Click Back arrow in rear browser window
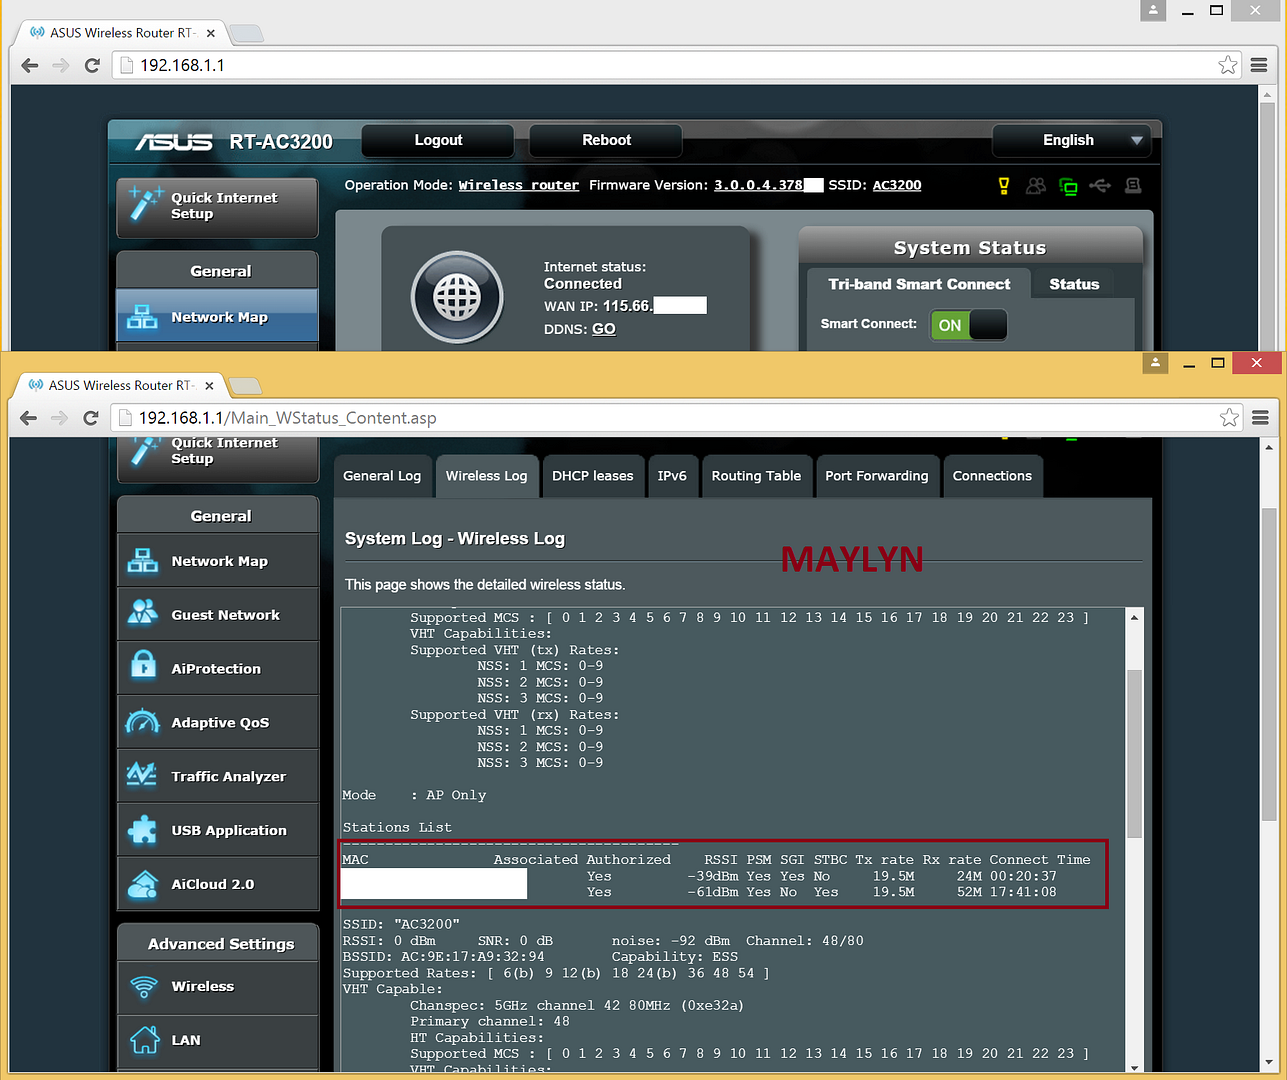This screenshot has width=1287, height=1080. 29,65
